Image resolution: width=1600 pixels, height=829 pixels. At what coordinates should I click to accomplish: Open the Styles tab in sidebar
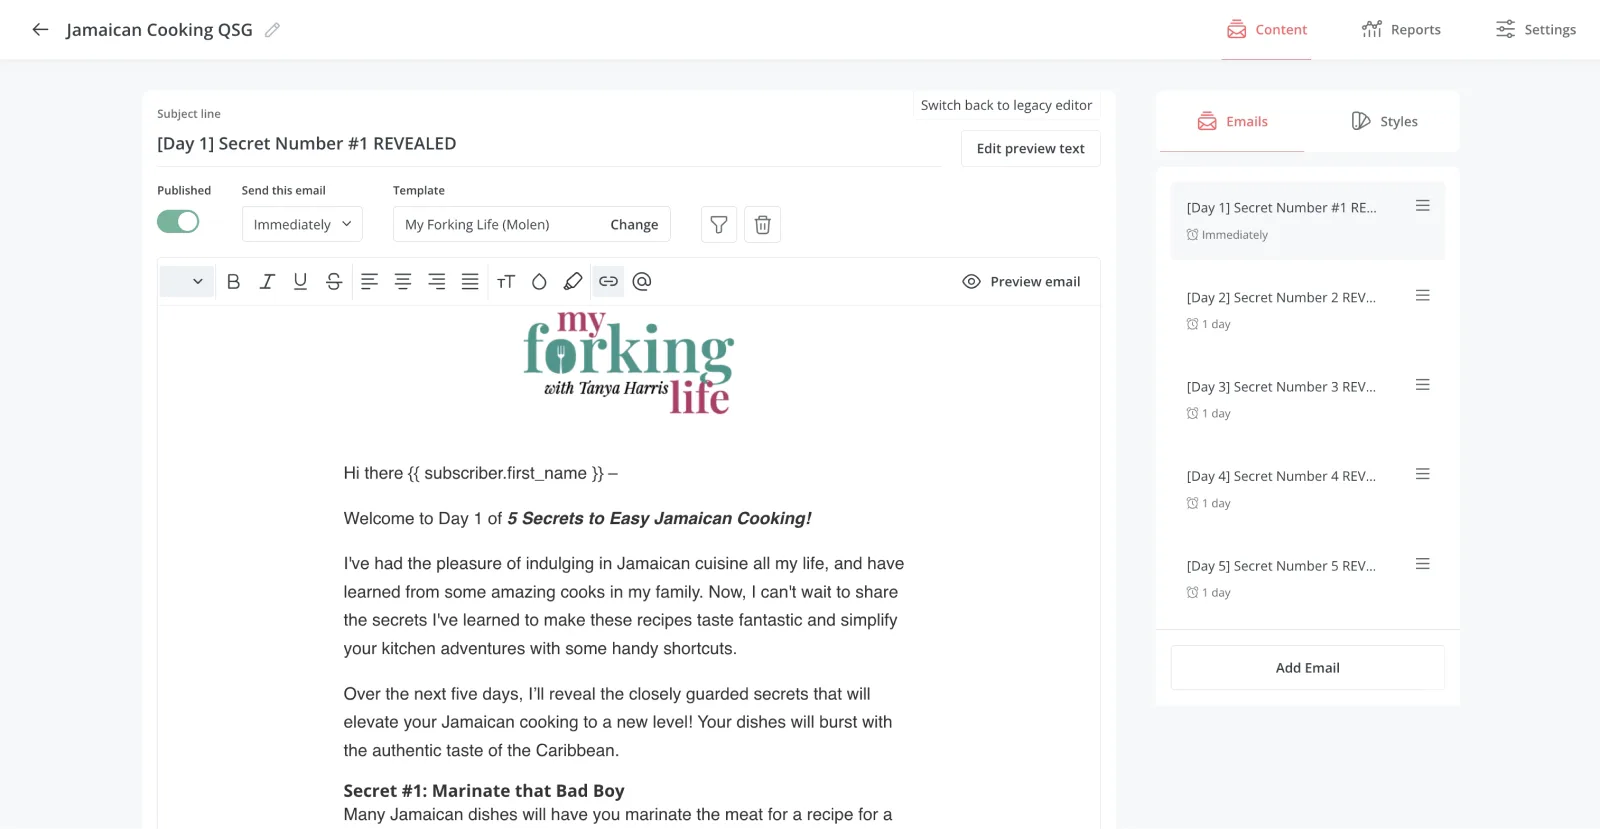1384,122
